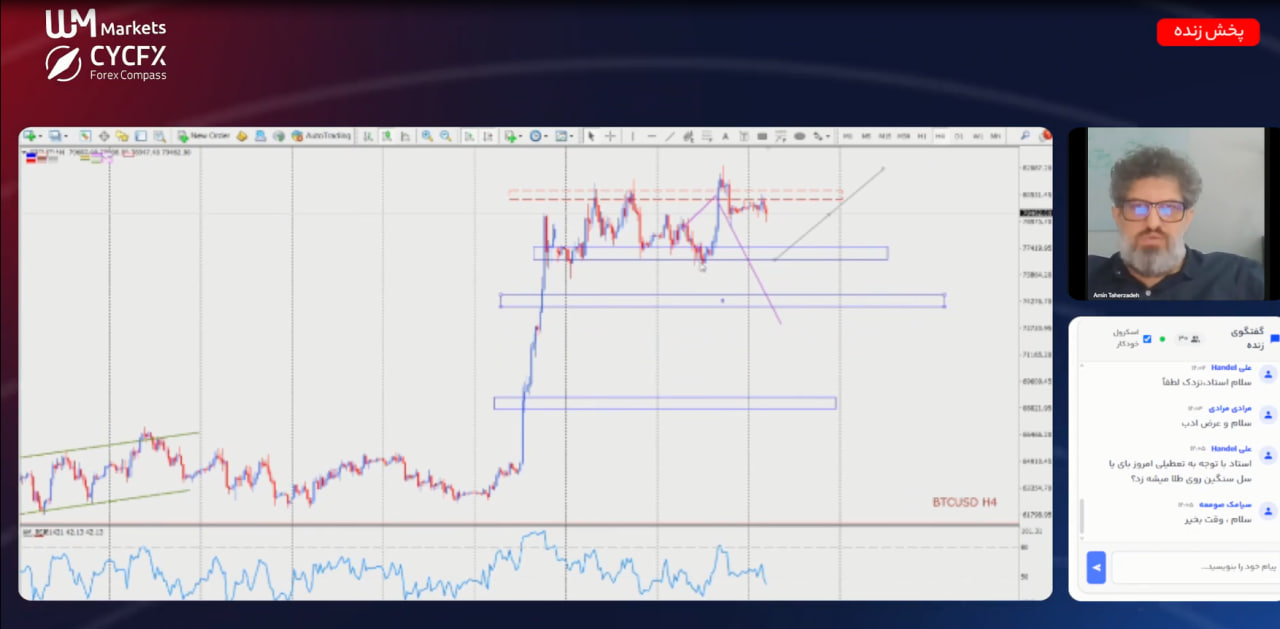Click the Zoom Out magnifier
Image resolution: width=1280 pixels, height=629 pixels.
(446, 136)
